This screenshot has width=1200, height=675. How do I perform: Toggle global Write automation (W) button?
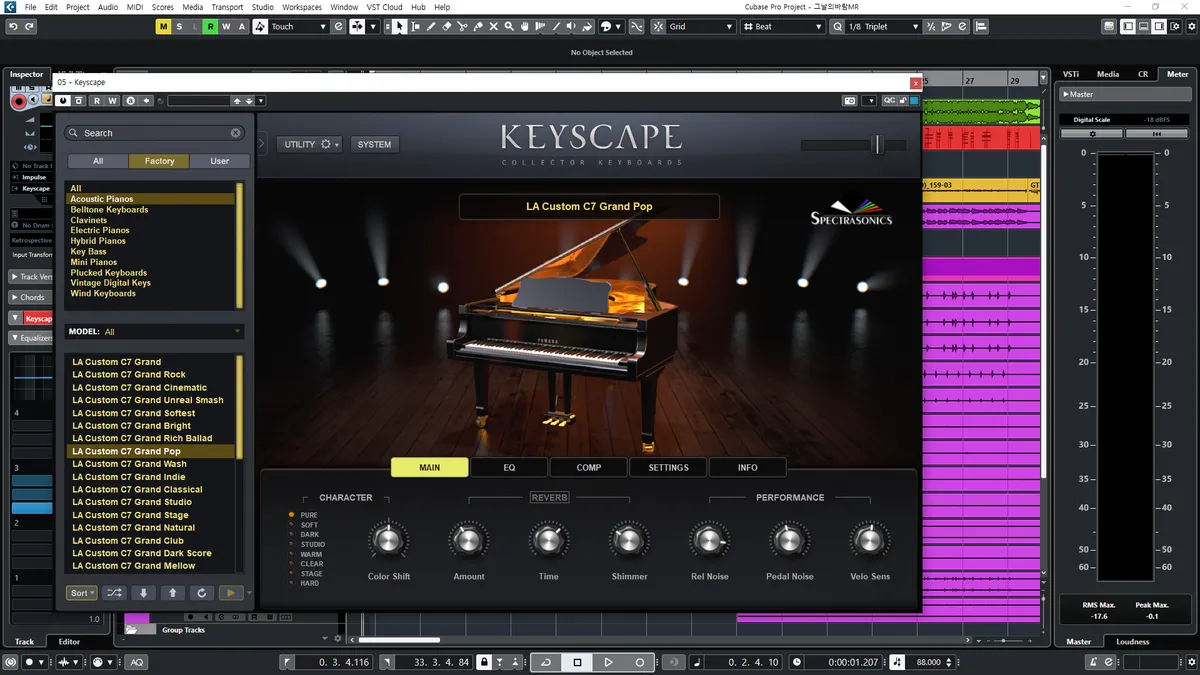[227, 27]
